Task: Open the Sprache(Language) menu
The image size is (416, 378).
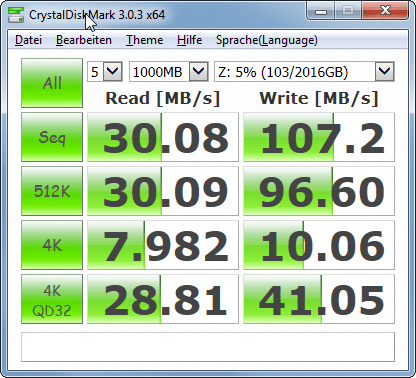Action: [267, 40]
